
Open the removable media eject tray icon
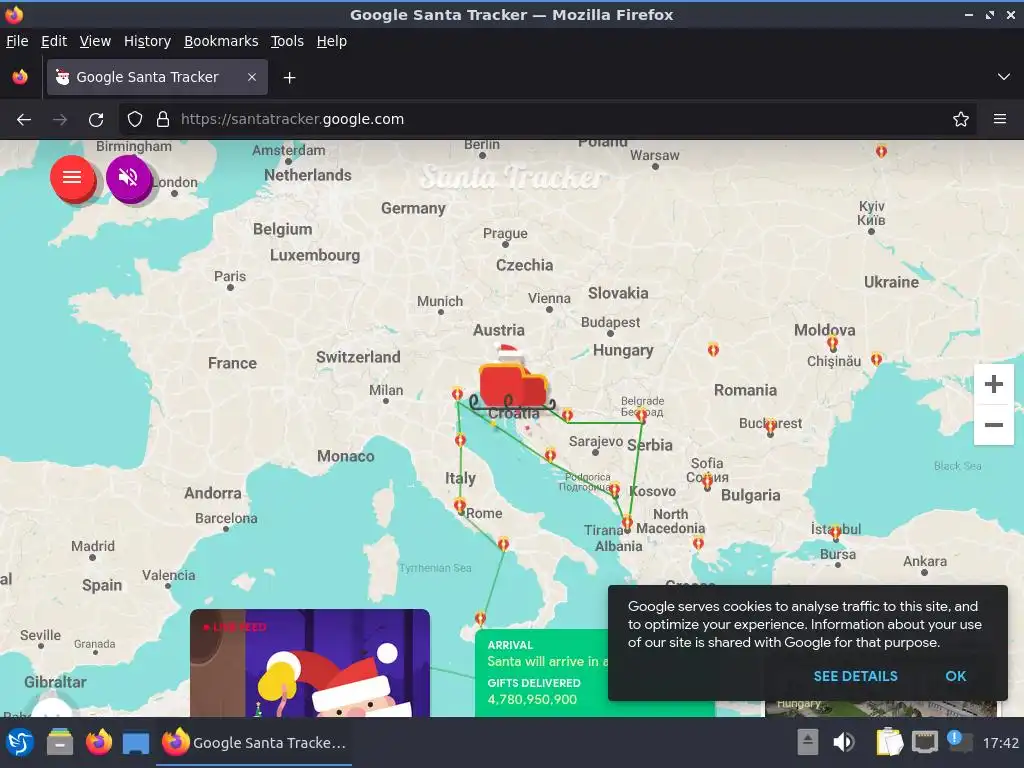point(808,743)
